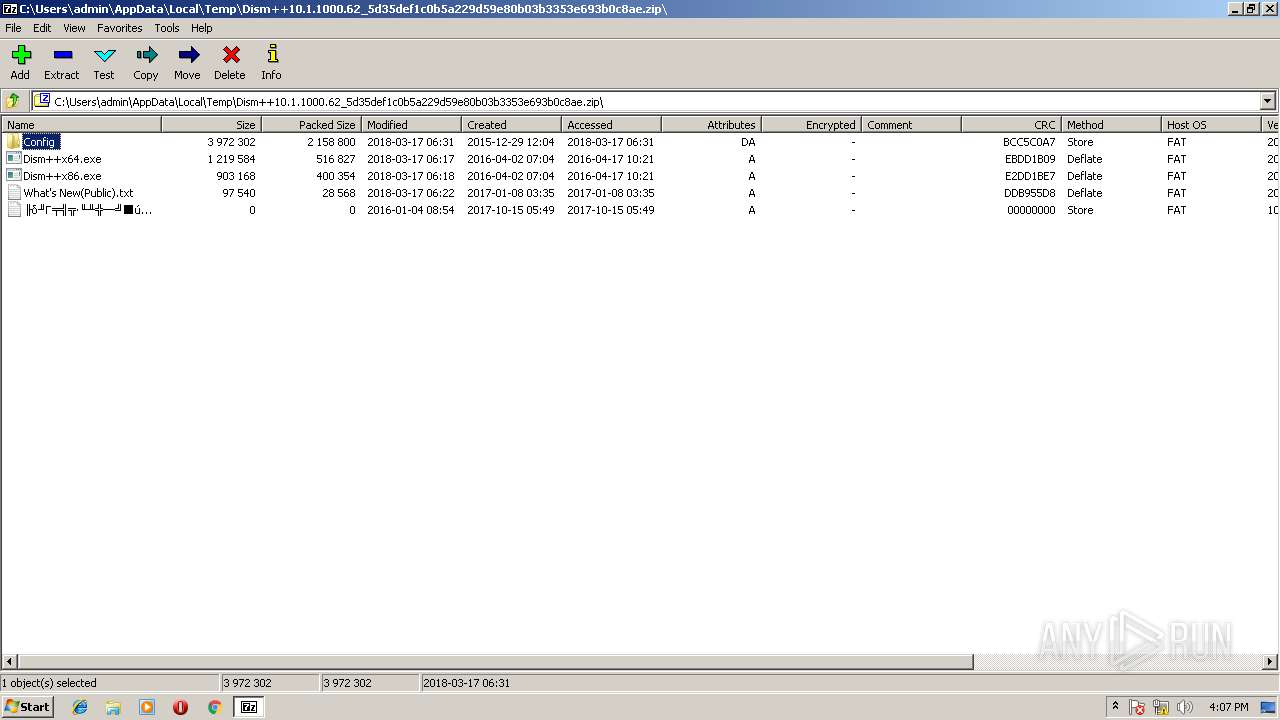The width and height of the screenshot is (1280, 720).
Task: Select the Config folder icon
Action: (14, 142)
